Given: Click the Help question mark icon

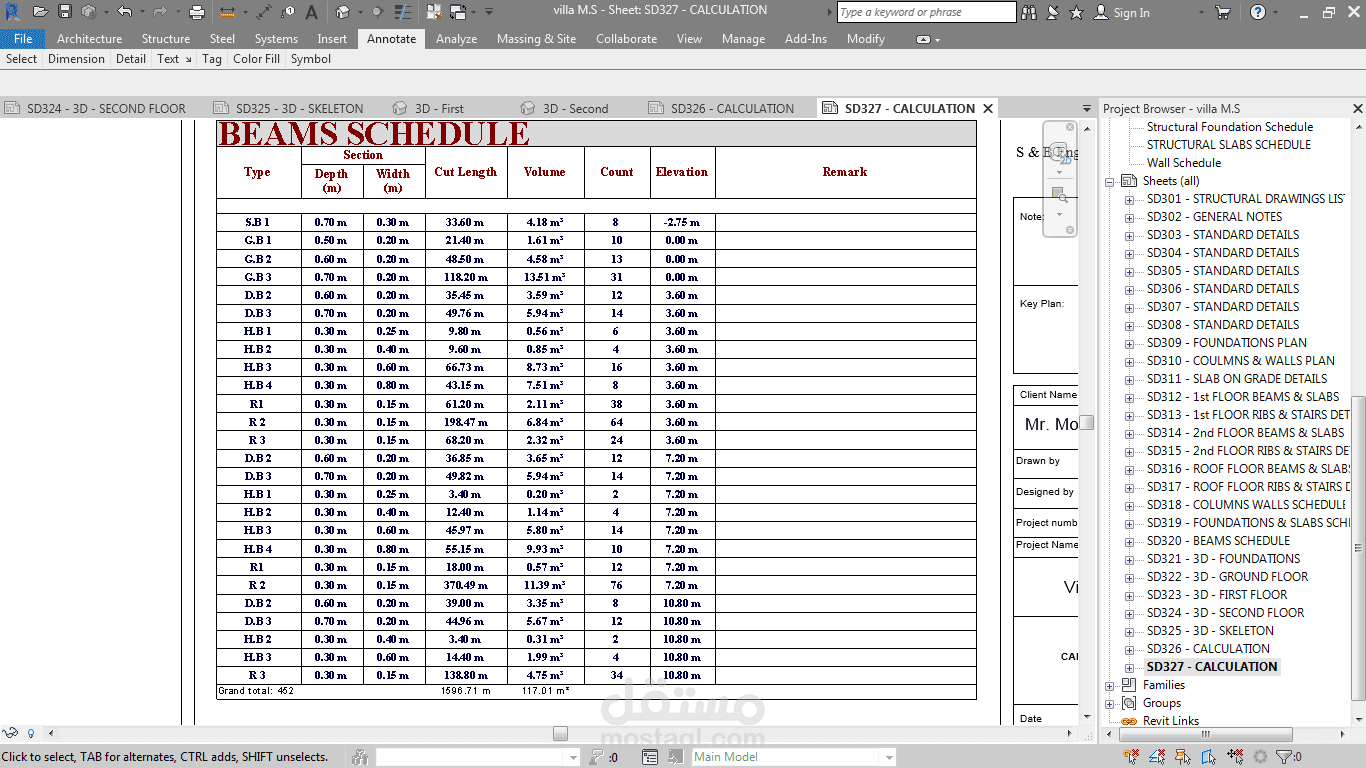Looking at the screenshot, I should (x=1258, y=12).
